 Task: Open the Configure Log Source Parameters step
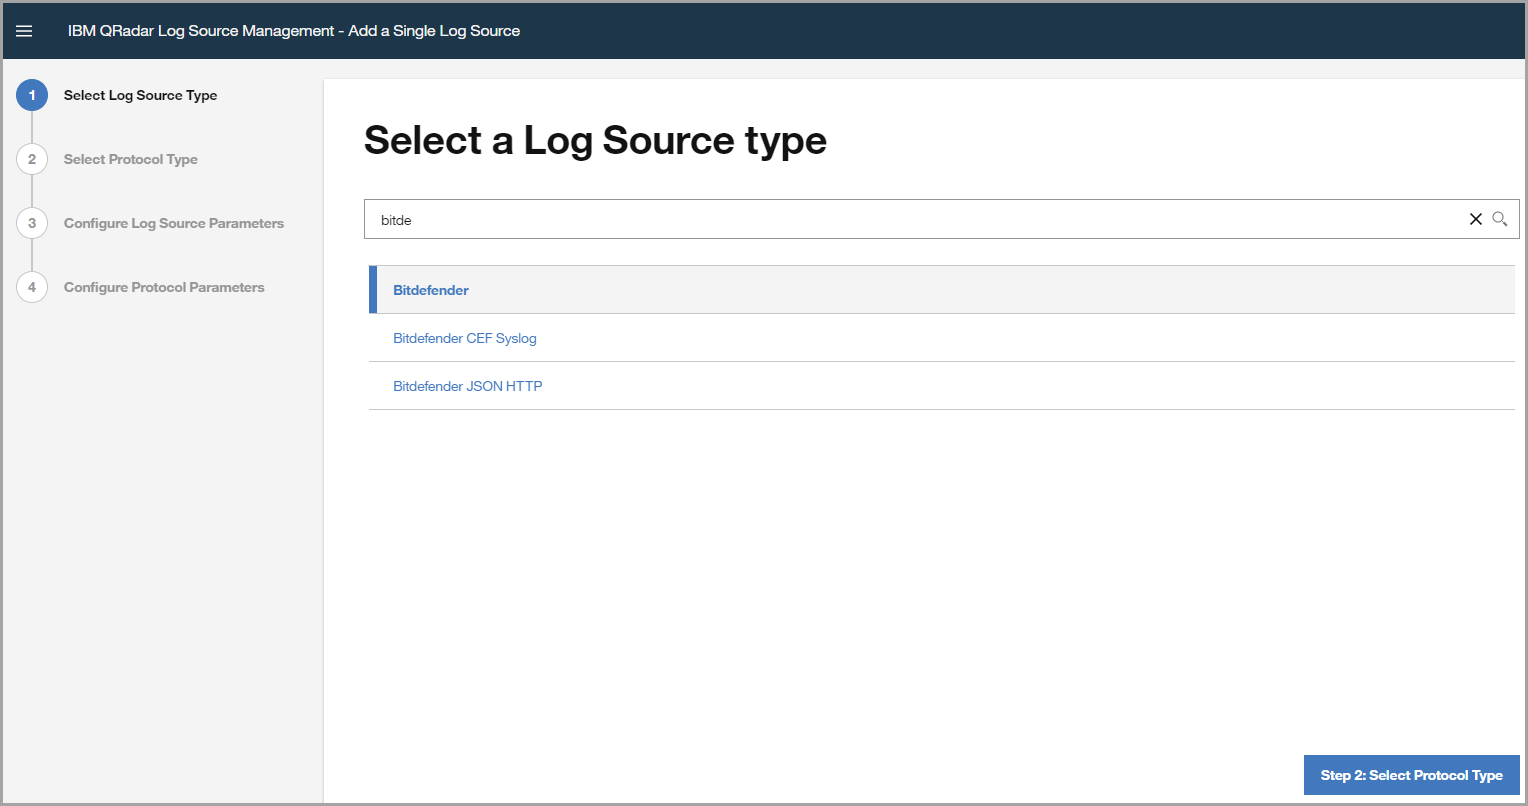pyautogui.click(x=173, y=223)
